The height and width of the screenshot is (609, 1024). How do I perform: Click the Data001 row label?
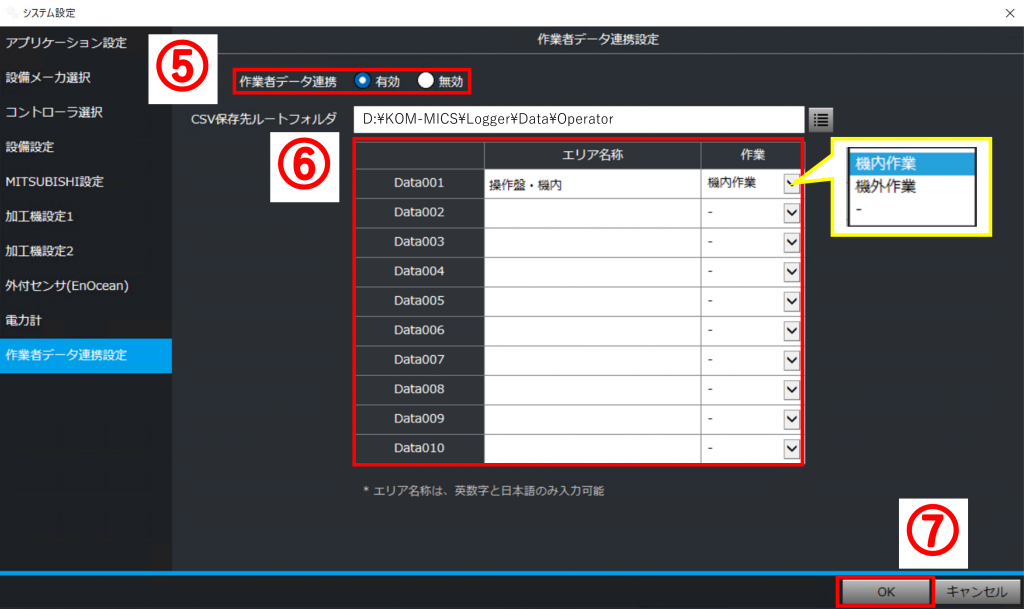point(419,183)
